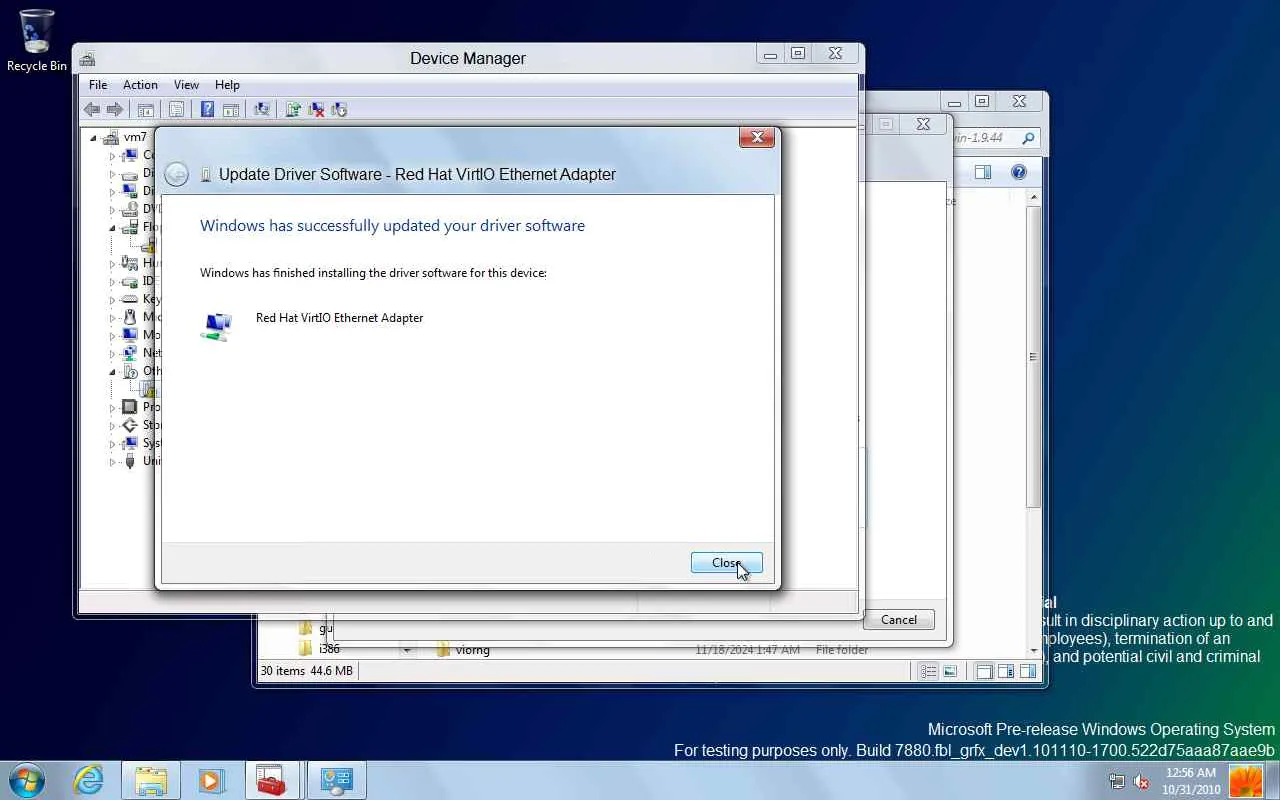Toggle the preview pane icon in Explorer toolbar

pos(983,172)
